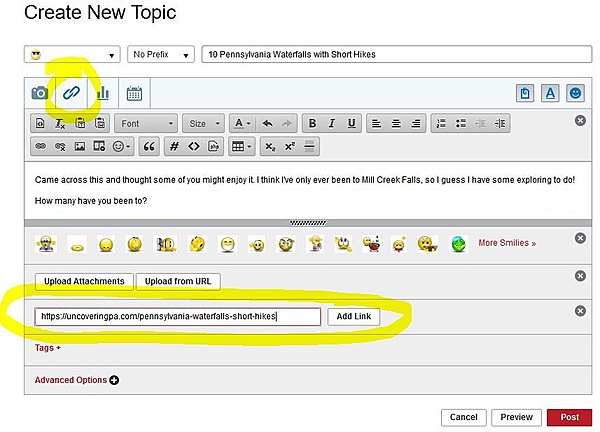Click the link URL input field

coord(178,316)
